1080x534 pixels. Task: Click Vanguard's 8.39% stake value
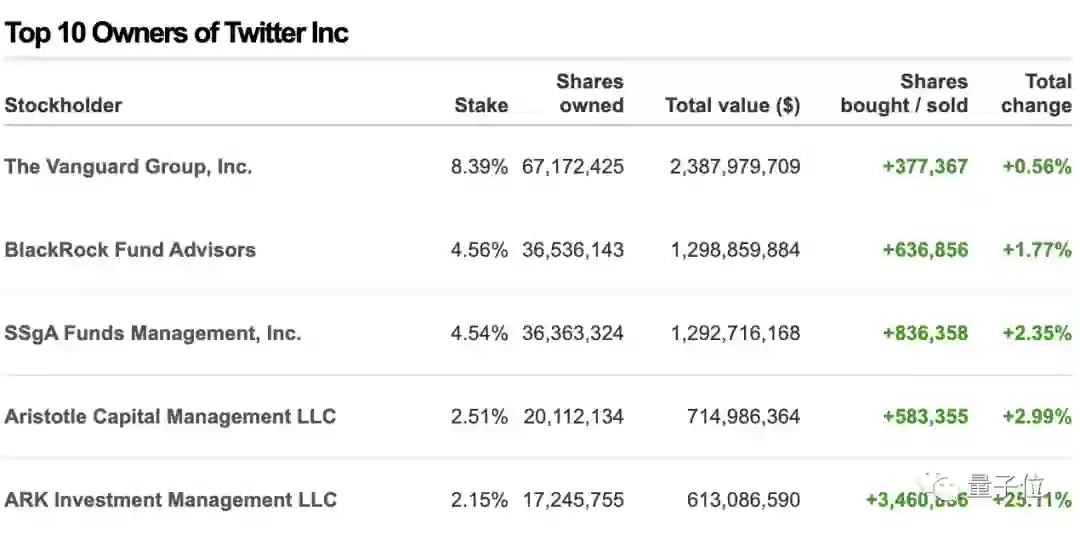479,166
